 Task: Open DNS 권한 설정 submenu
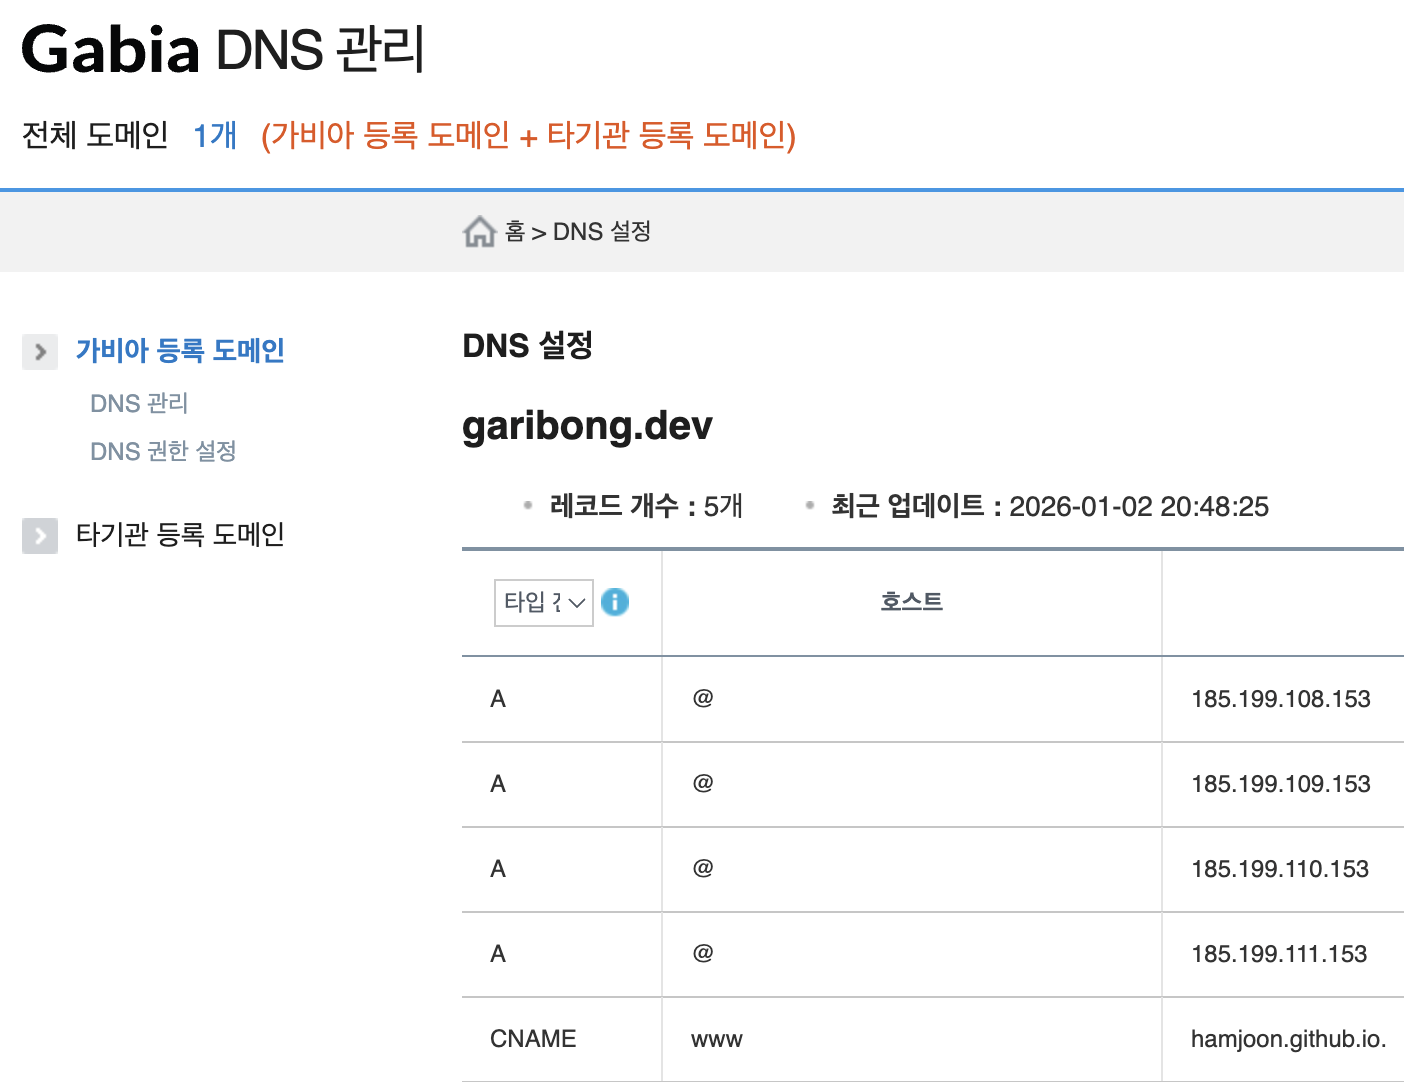click(x=163, y=451)
